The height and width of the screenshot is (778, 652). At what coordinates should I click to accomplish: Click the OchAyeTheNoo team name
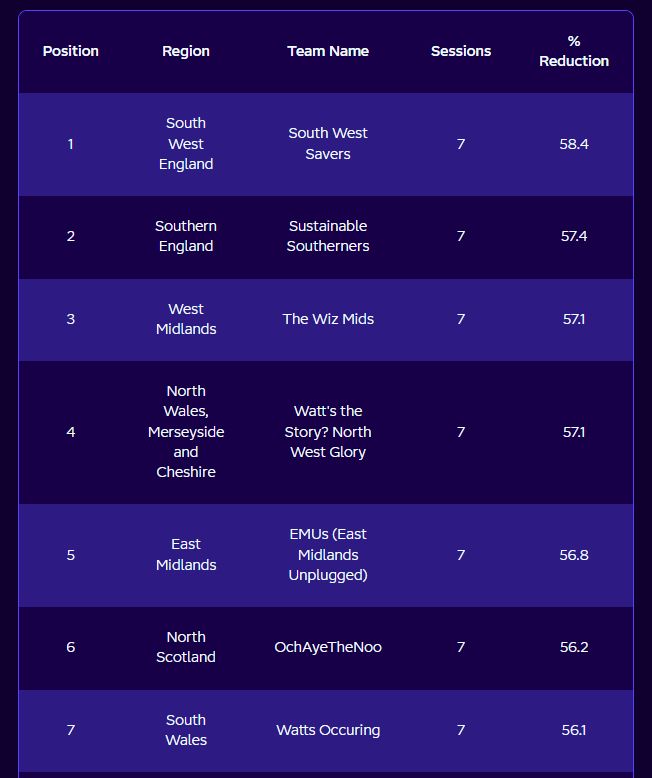(x=328, y=647)
